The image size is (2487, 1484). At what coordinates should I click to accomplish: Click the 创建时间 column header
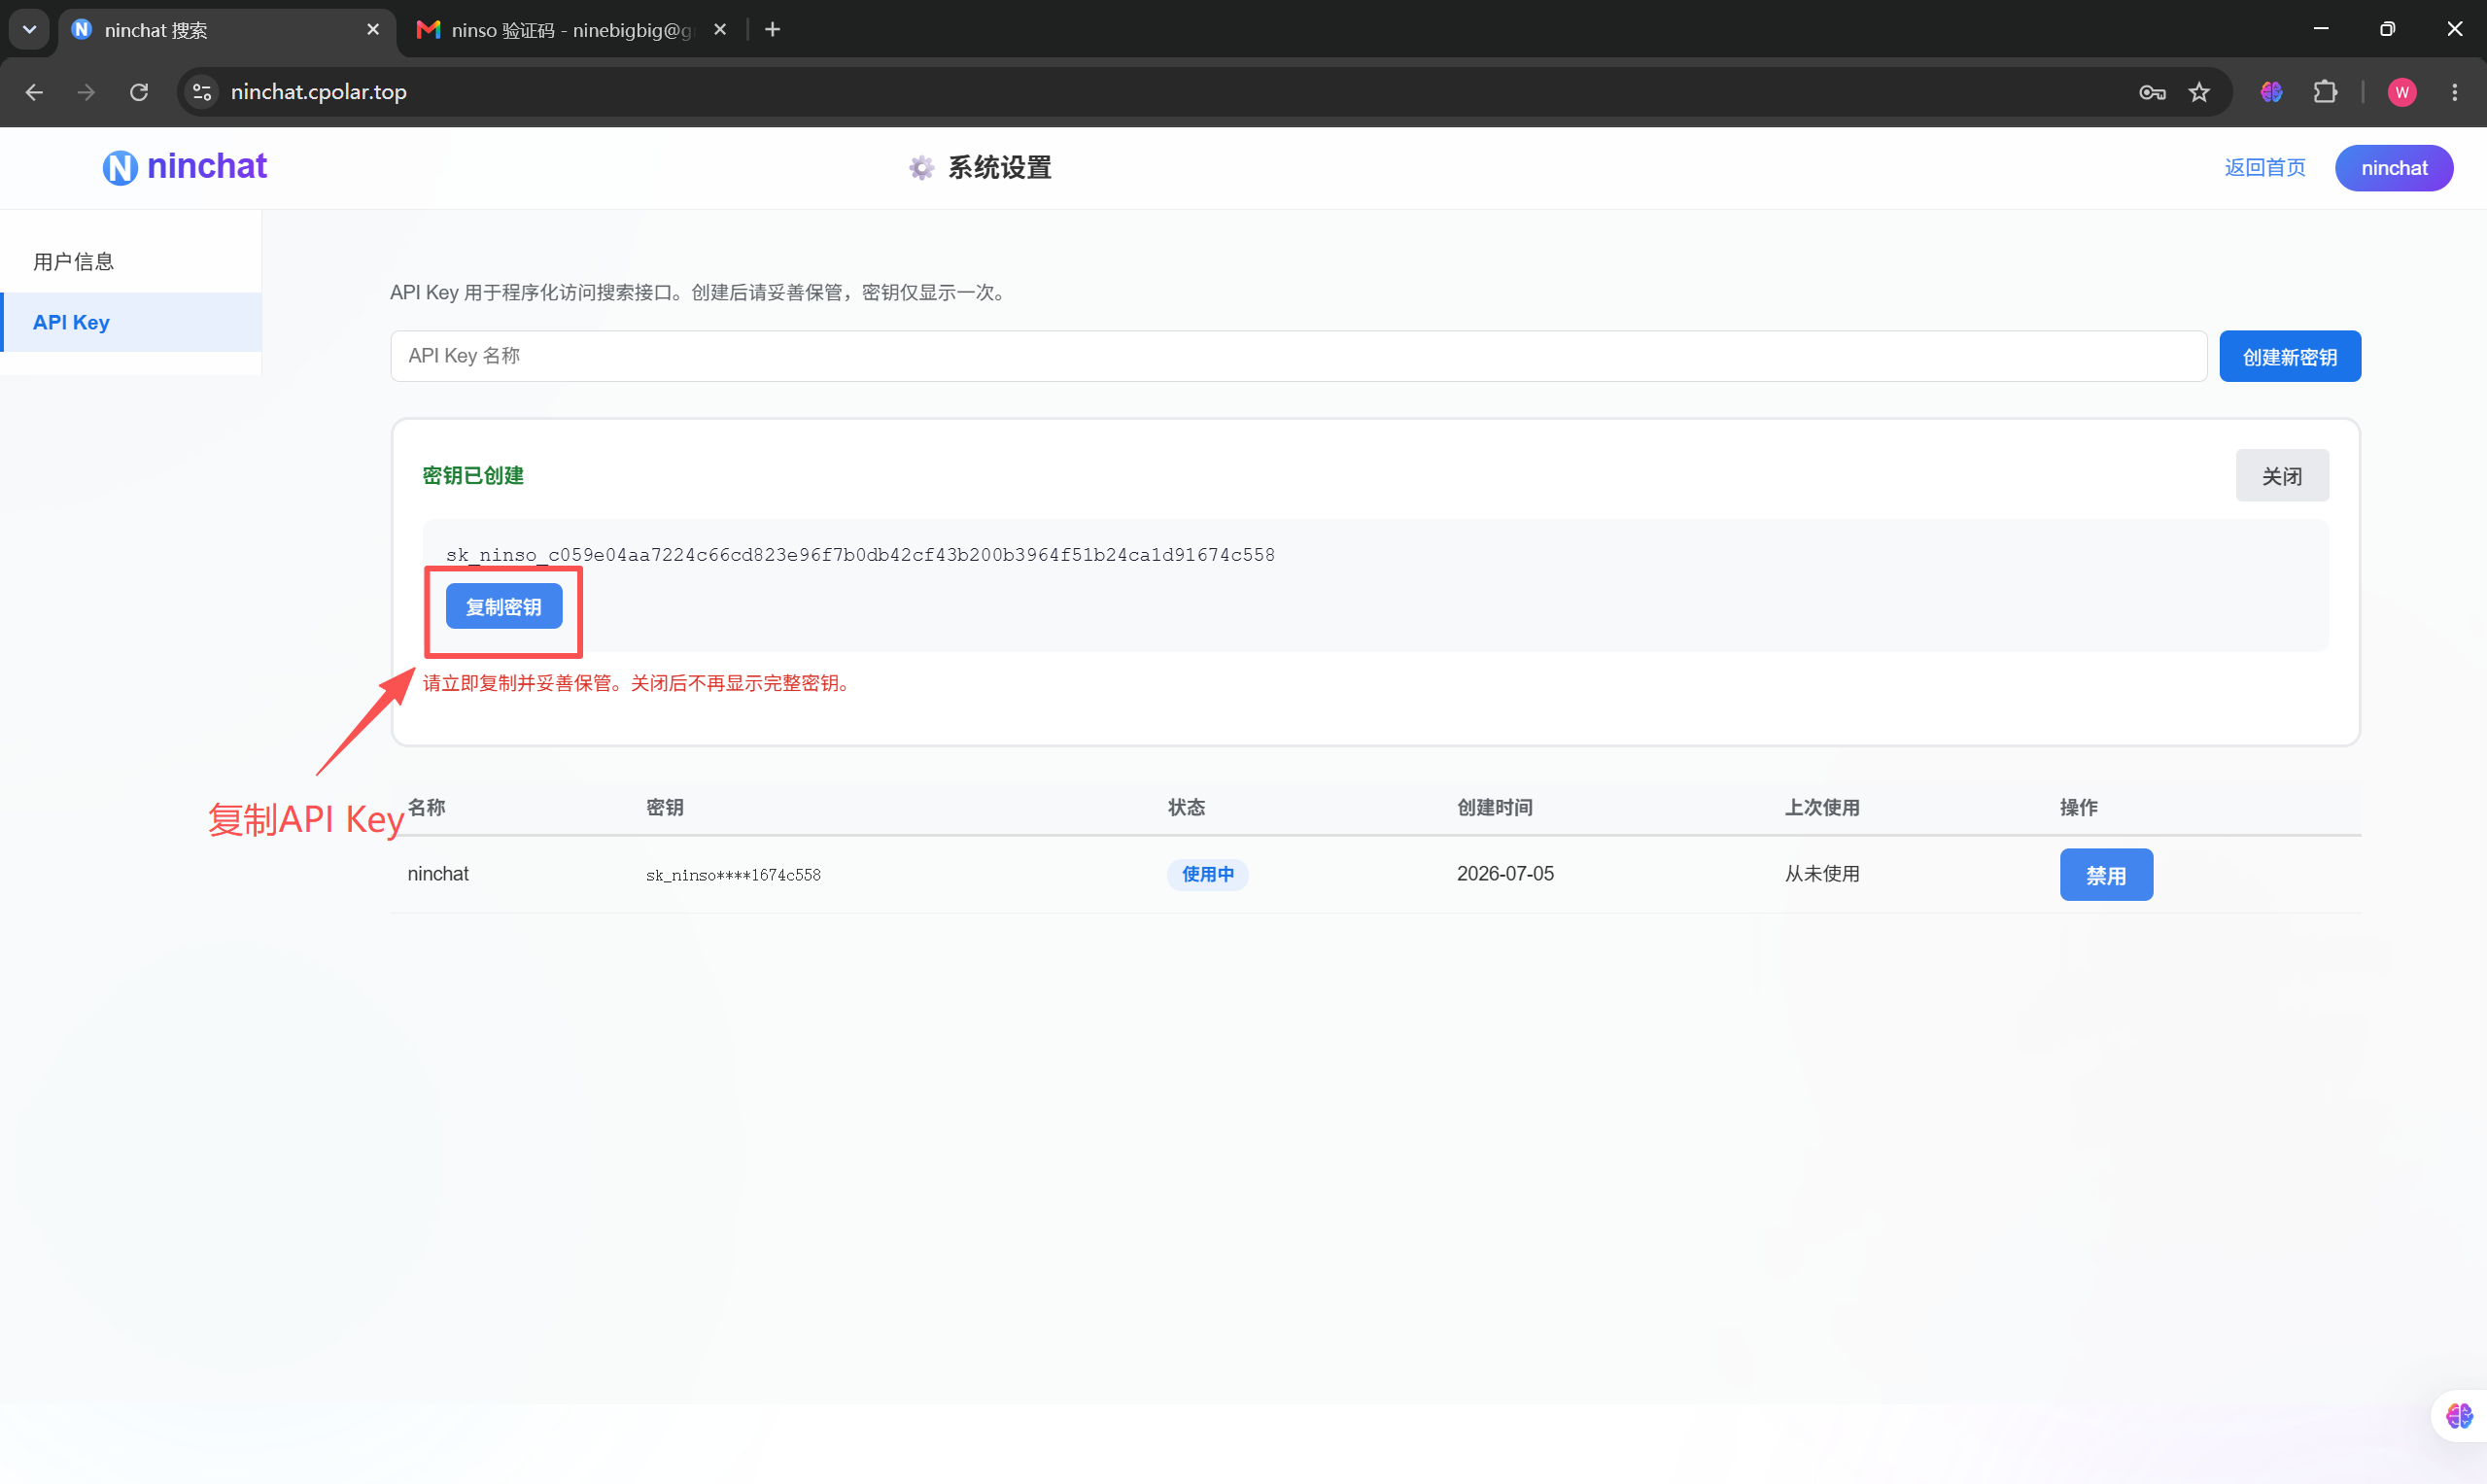coord(1494,807)
